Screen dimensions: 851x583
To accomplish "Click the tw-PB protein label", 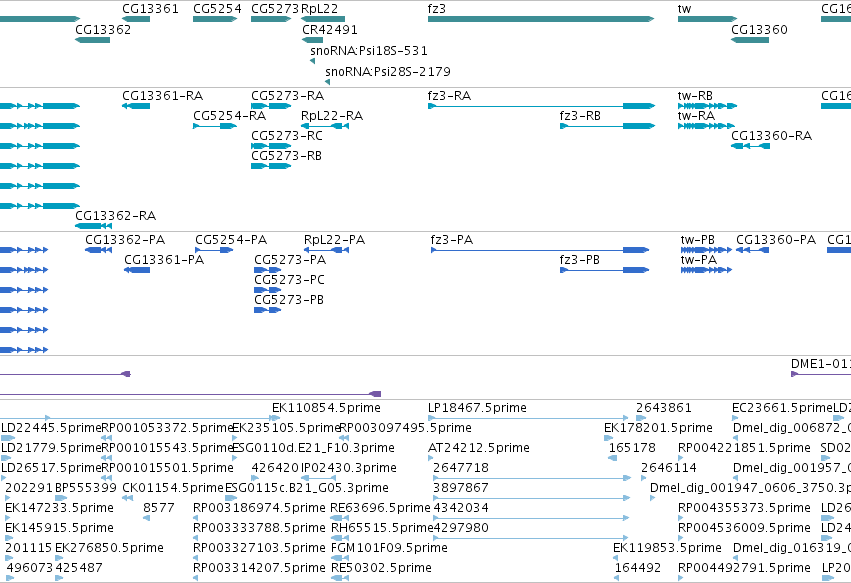I will click(697, 239).
